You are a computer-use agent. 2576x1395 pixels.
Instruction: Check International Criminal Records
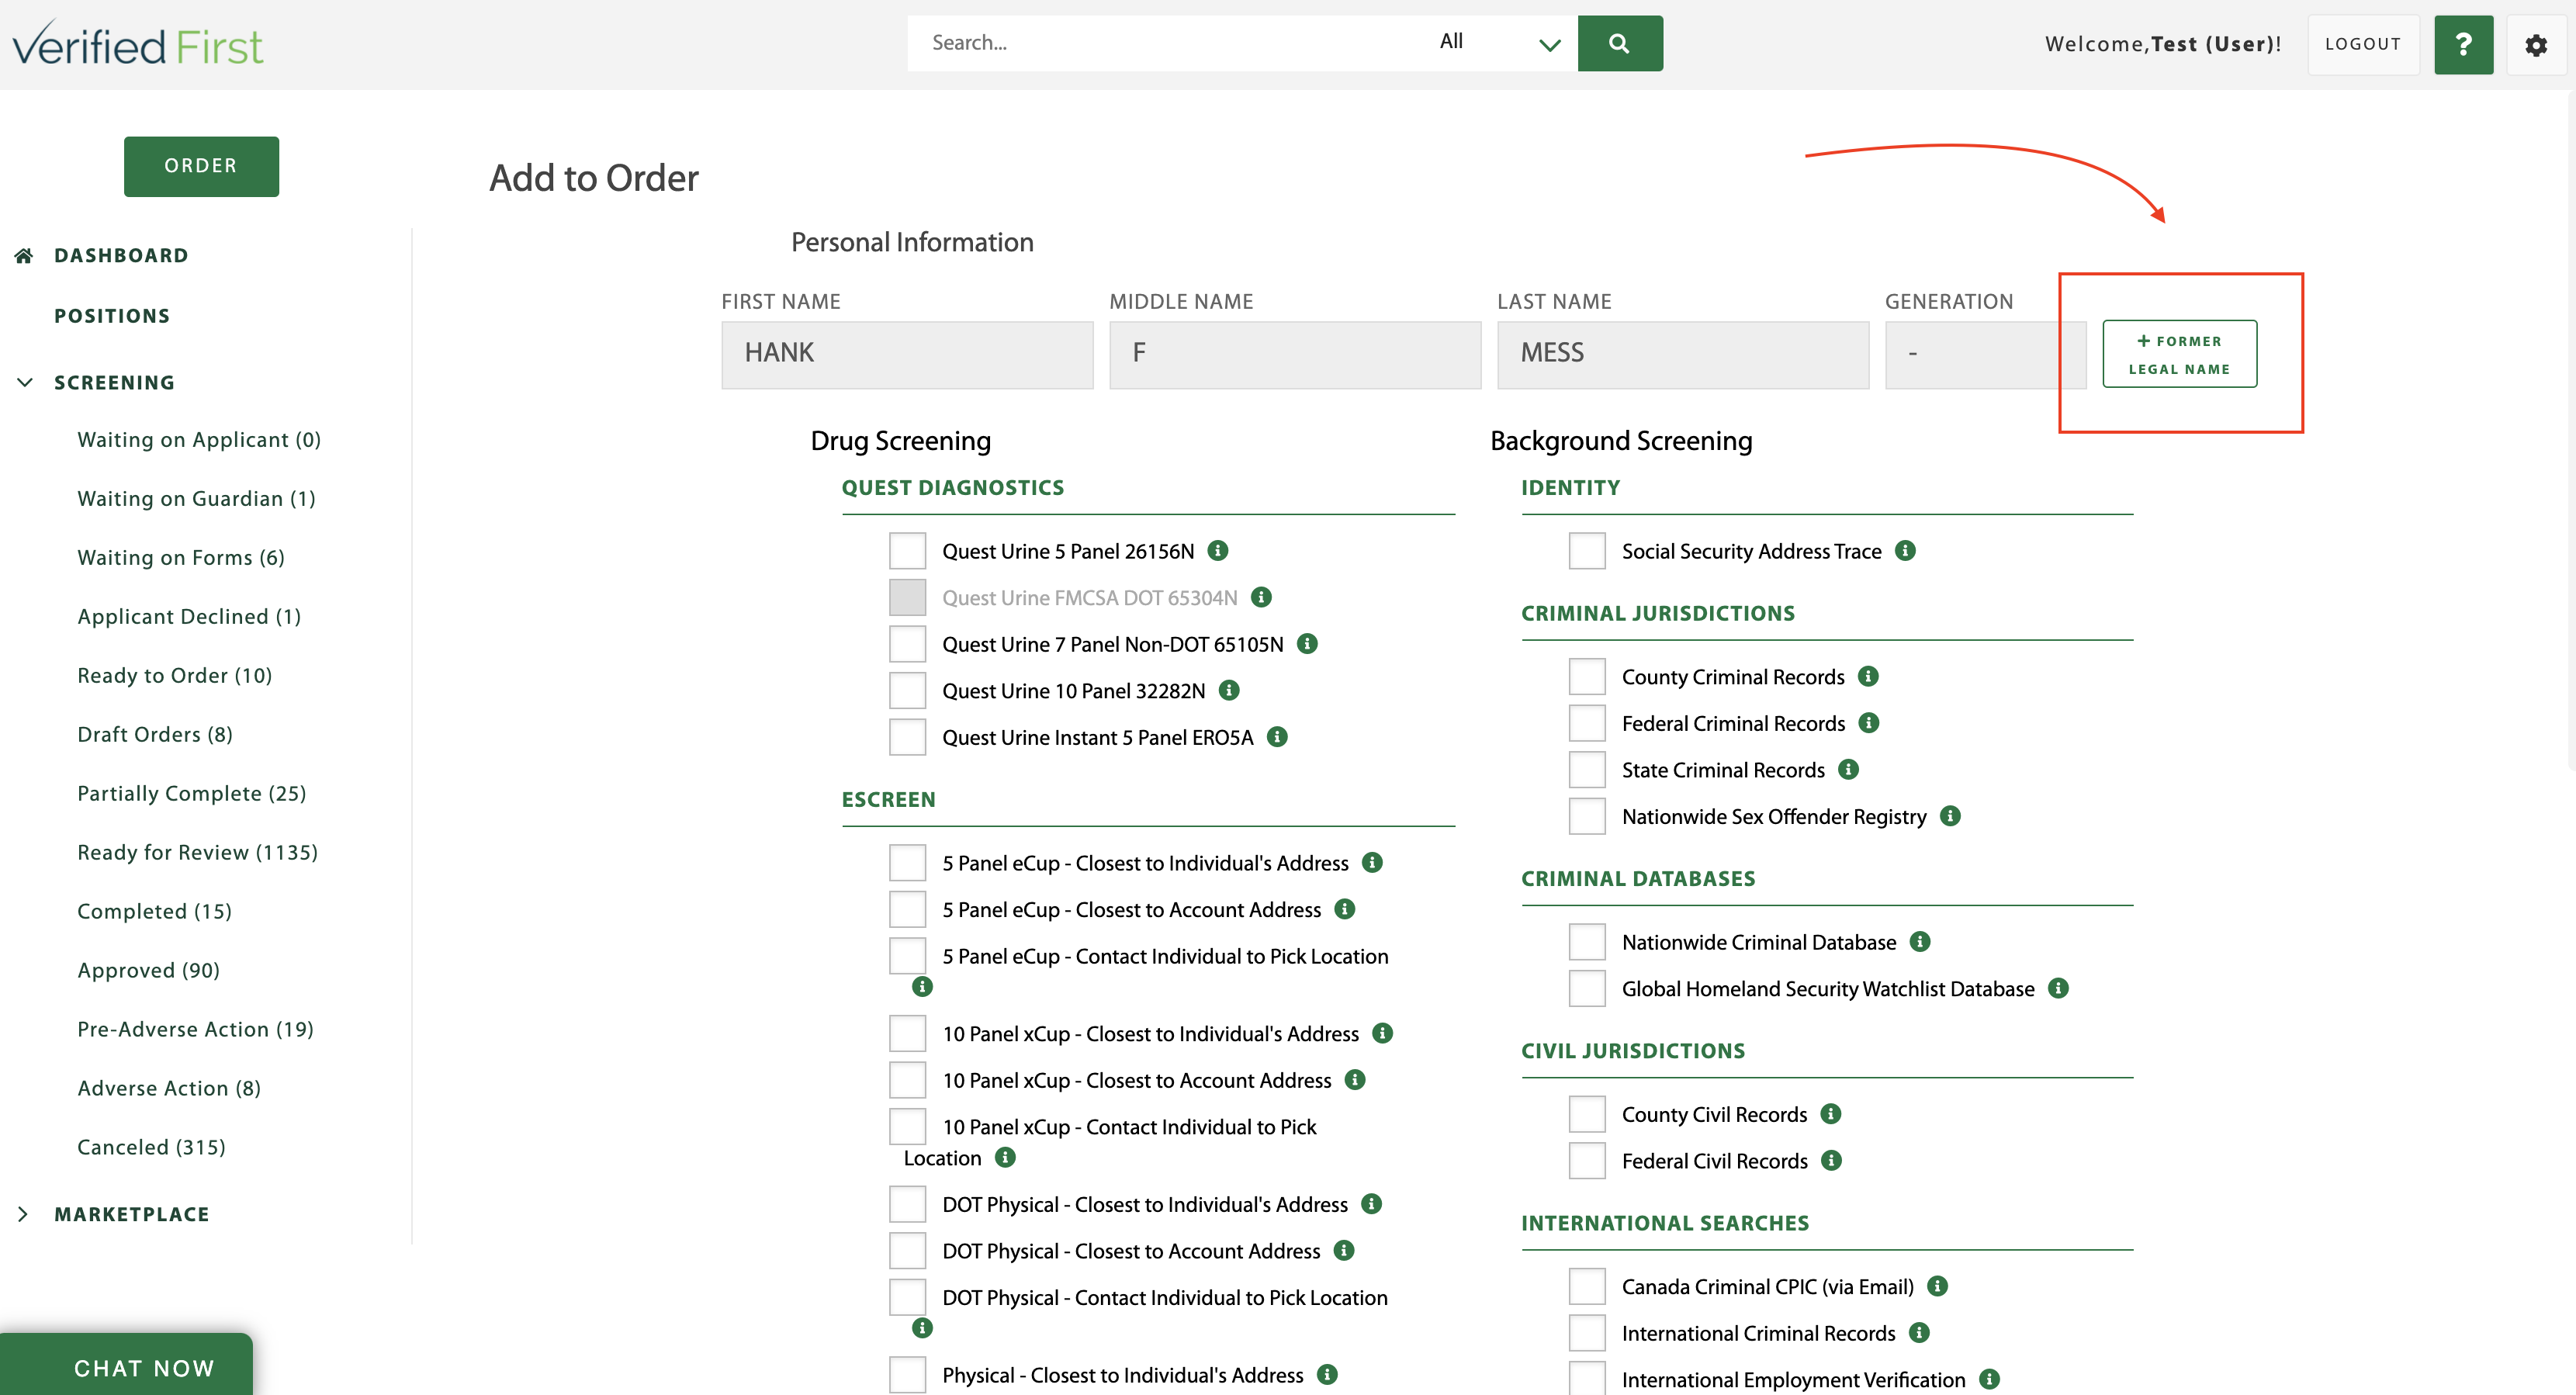1587,1333
